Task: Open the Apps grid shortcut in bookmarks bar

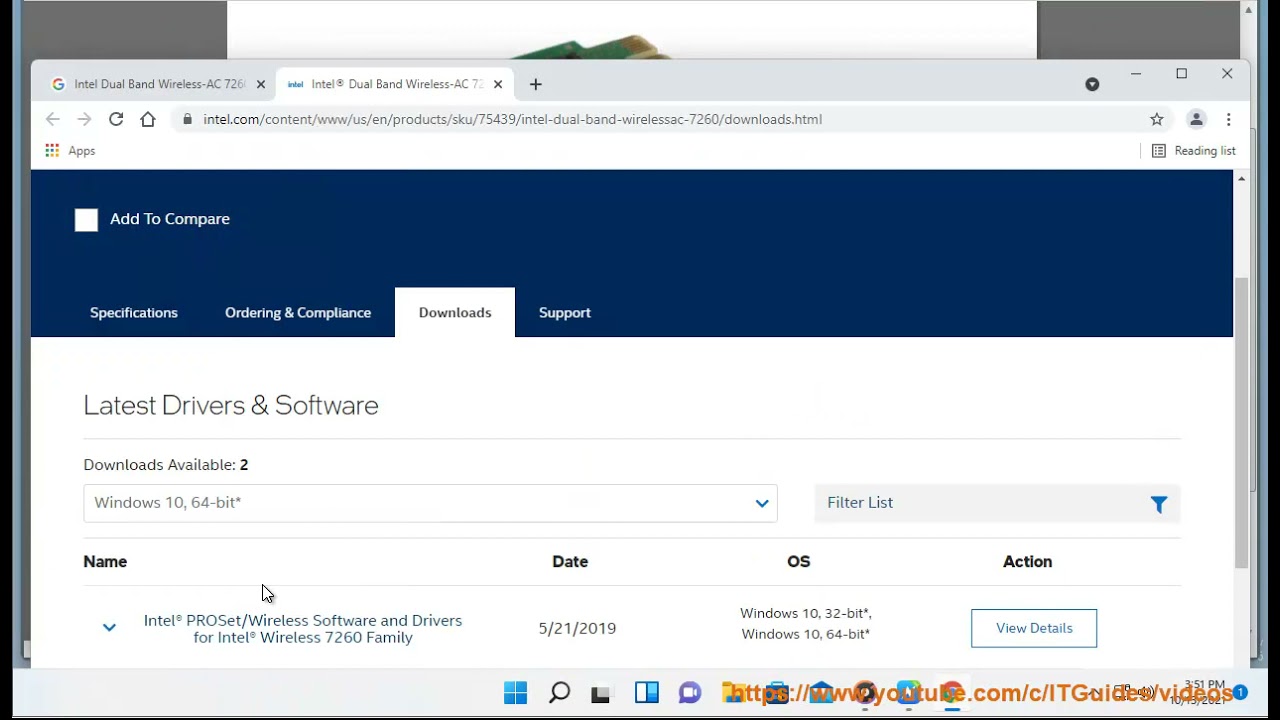Action: [x=69, y=151]
